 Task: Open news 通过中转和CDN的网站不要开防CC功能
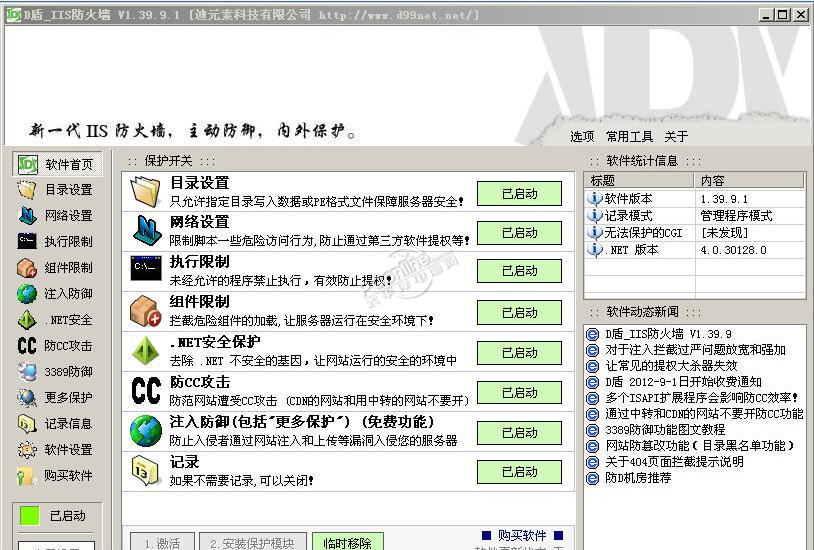click(x=704, y=414)
